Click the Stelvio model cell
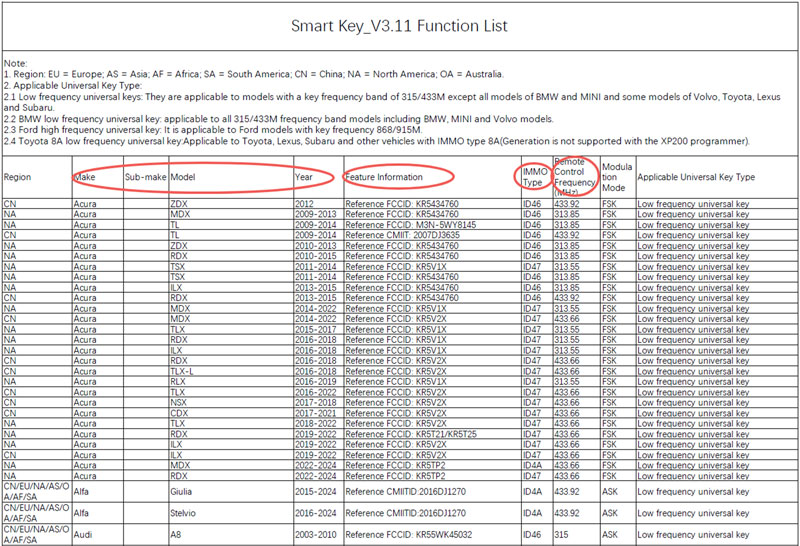Screen dimensions: 800x546 point(184,513)
